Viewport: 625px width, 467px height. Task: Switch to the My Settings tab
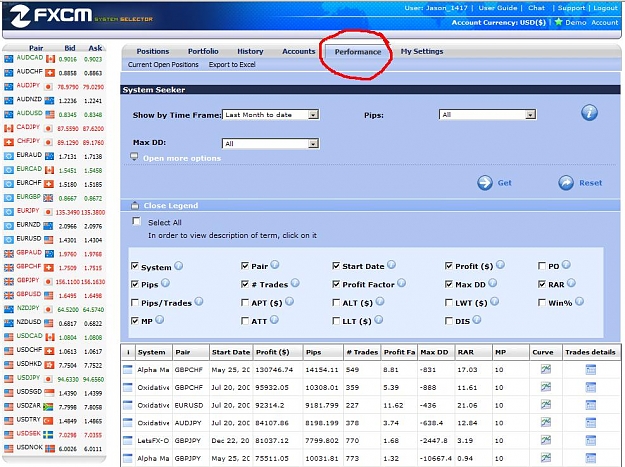pos(422,51)
